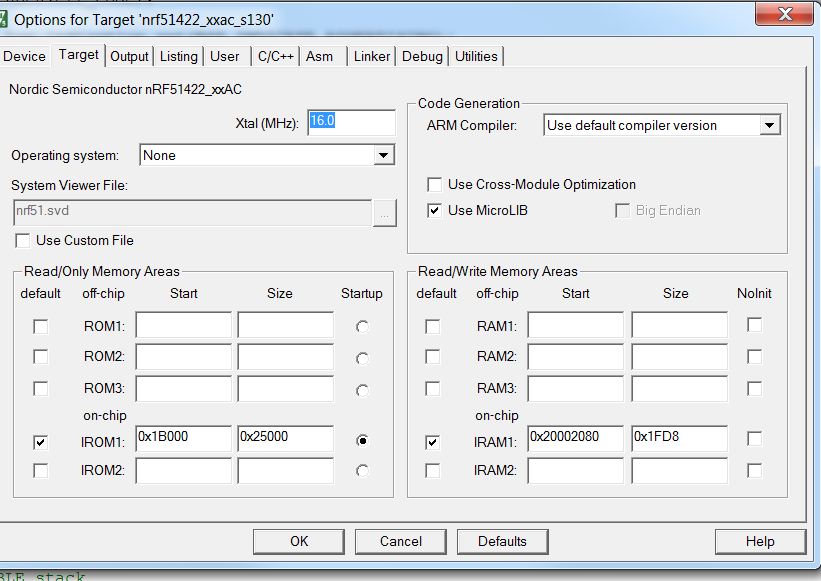Enable NoInit for IRAM1

coord(755,439)
